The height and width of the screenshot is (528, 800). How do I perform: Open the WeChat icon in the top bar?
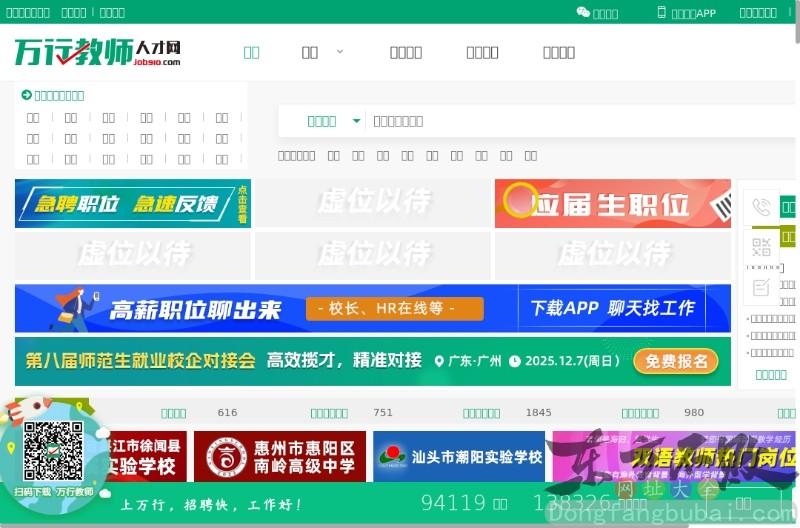(x=583, y=12)
